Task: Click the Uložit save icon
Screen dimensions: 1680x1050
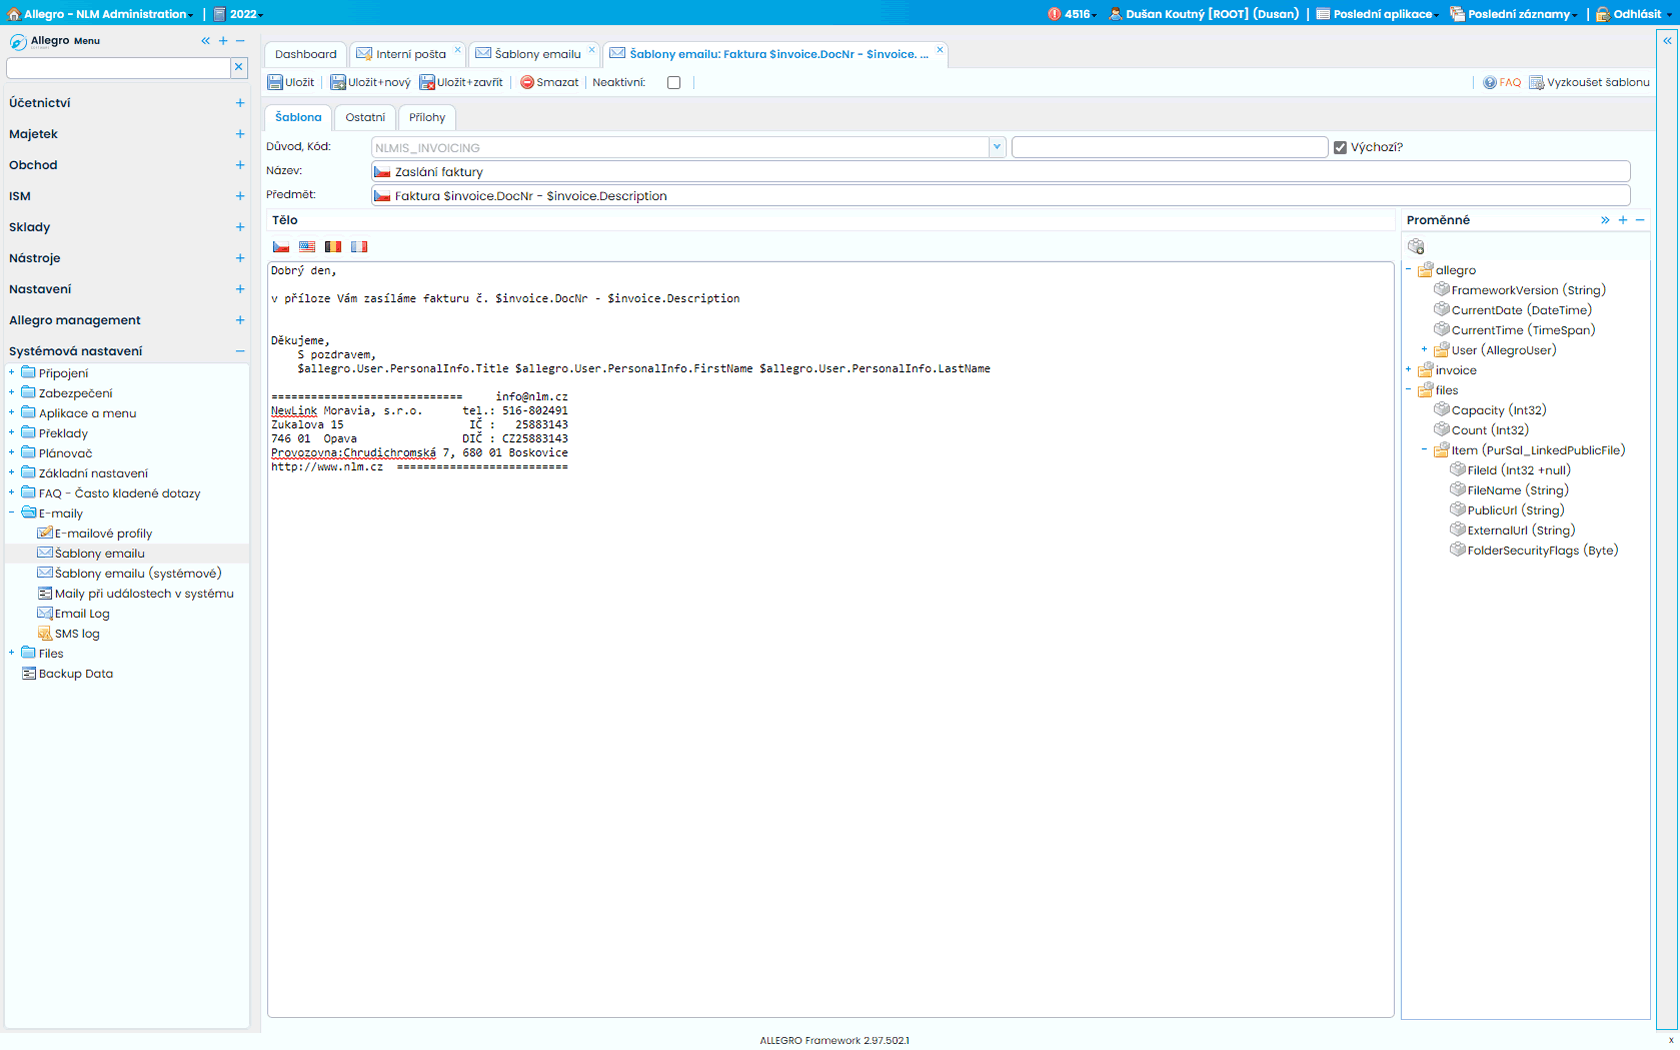Action: [275, 82]
